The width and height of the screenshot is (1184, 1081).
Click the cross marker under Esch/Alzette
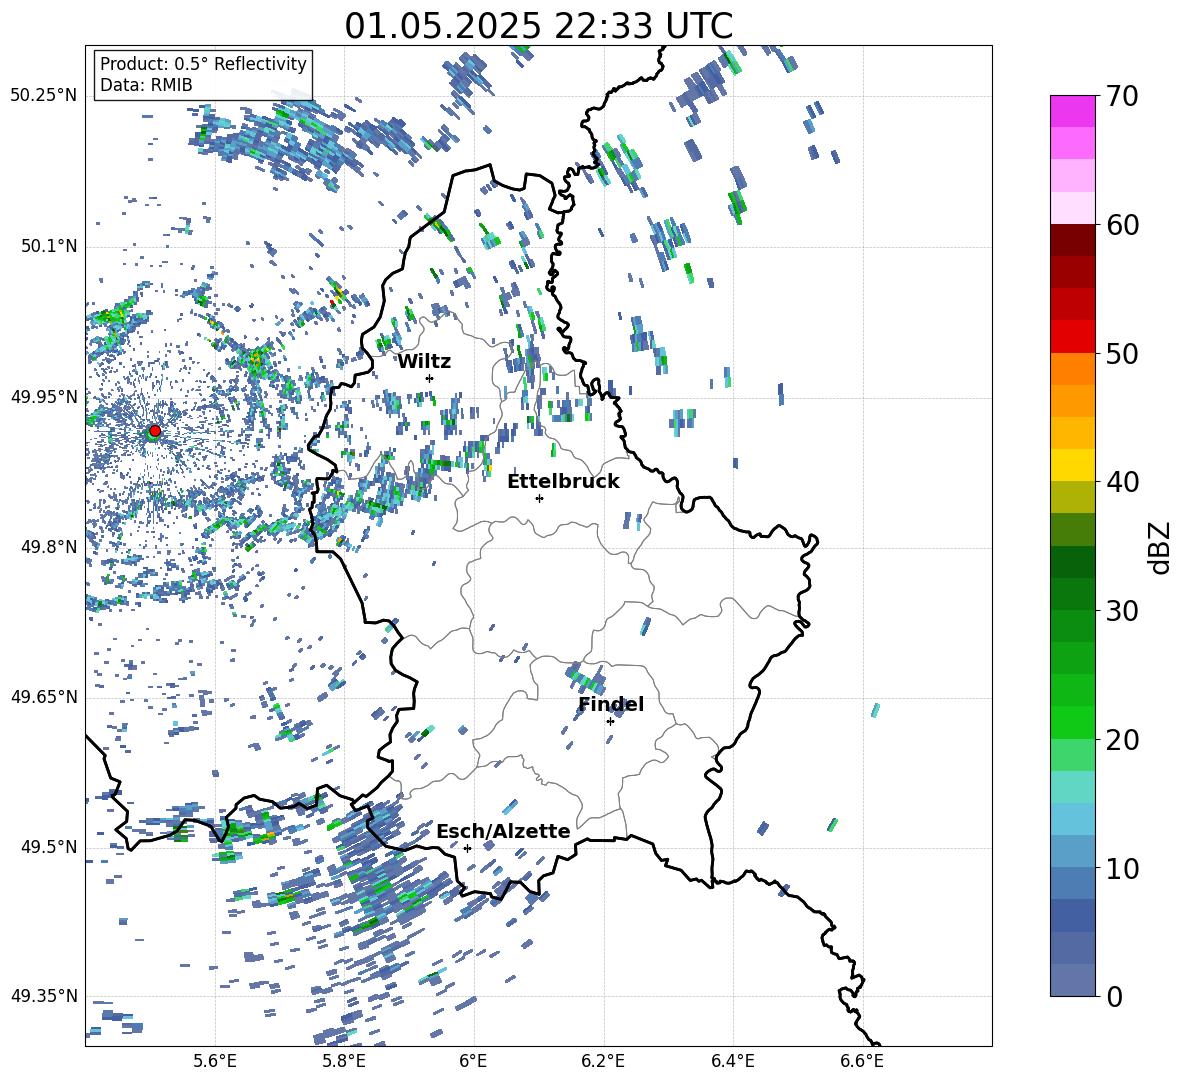coord(467,848)
